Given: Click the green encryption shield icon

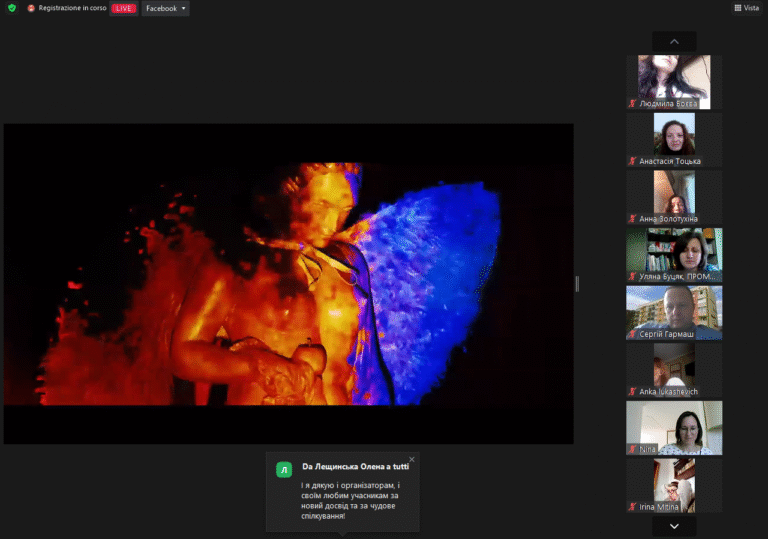Looking at the screenshot, I should point(12,8).
